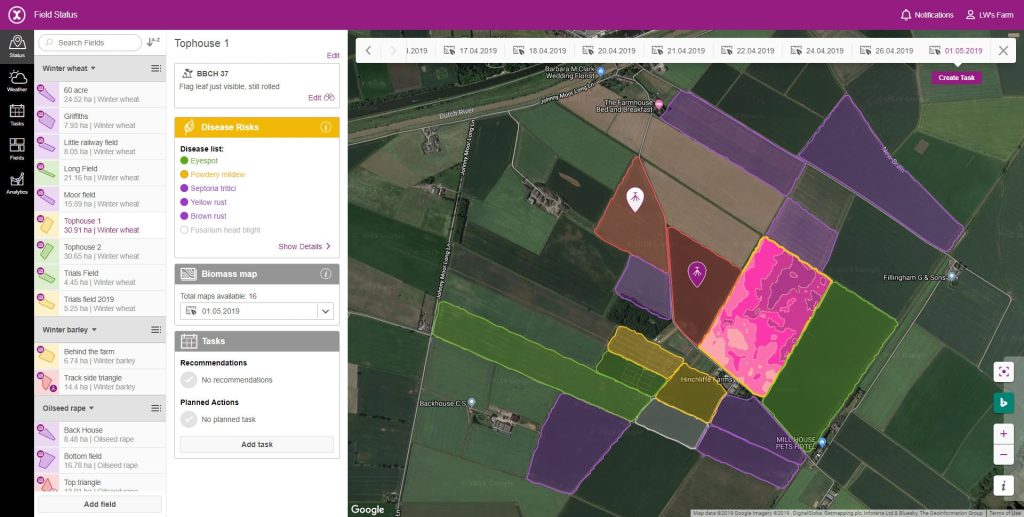The height and width of the screenshot is (517, 1024).
Task: Click Create Task button
Action: [956, 77]
